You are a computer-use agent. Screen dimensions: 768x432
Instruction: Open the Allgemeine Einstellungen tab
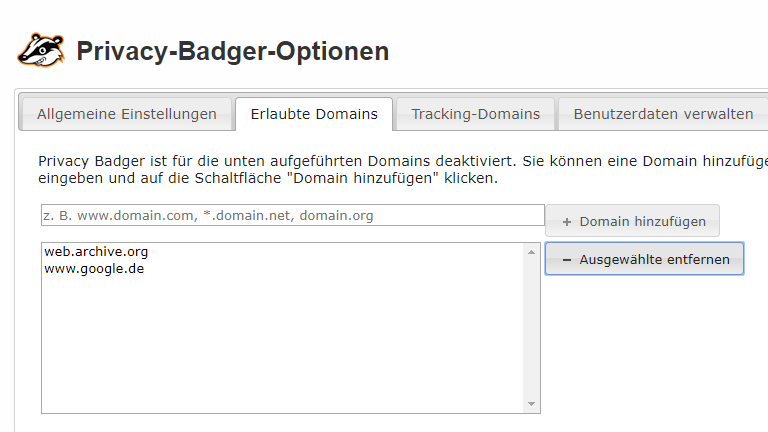pos(127,114)
